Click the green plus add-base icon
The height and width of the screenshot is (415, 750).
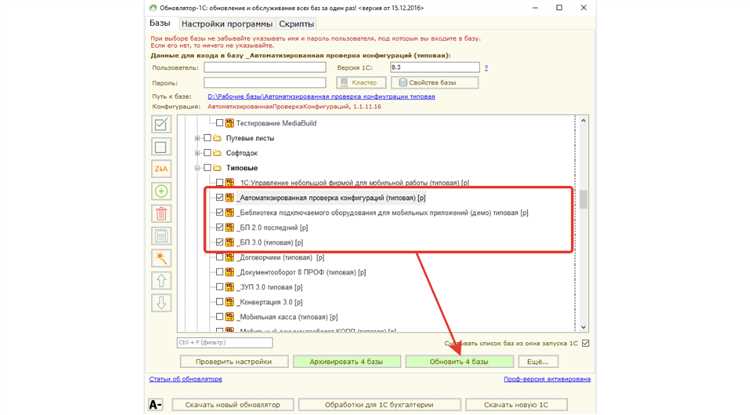click(x=161, y=191)
